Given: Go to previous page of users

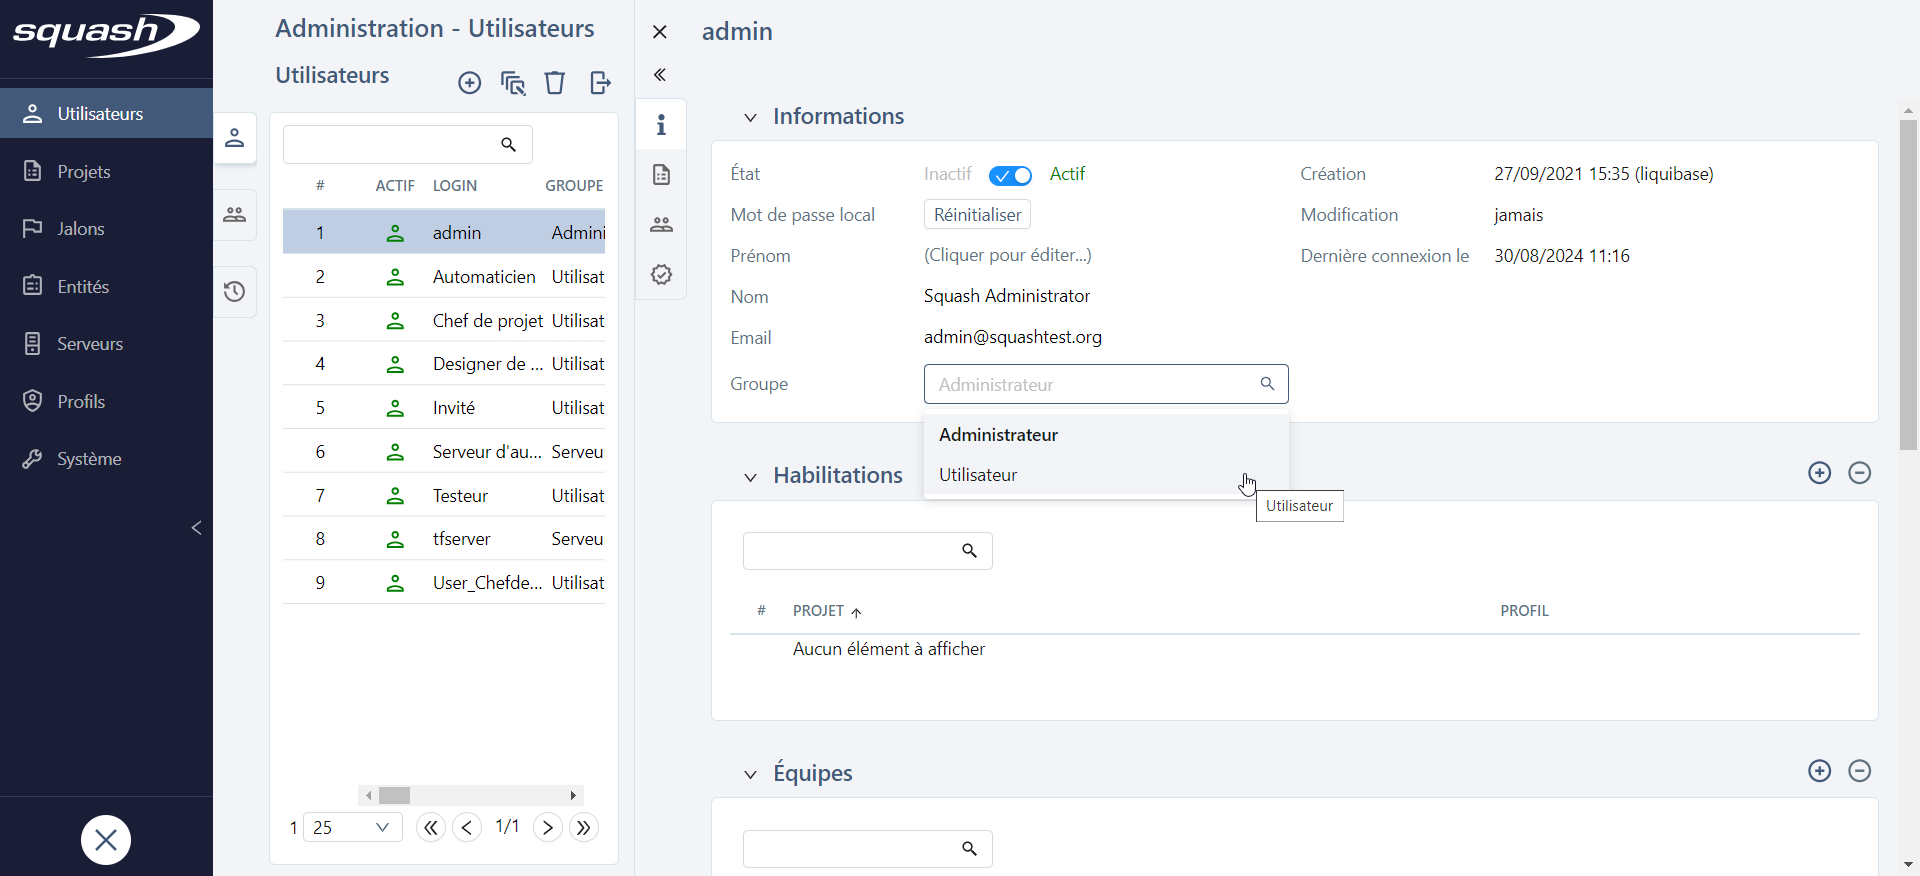Looking at the screenshot, I should [467, 827].
